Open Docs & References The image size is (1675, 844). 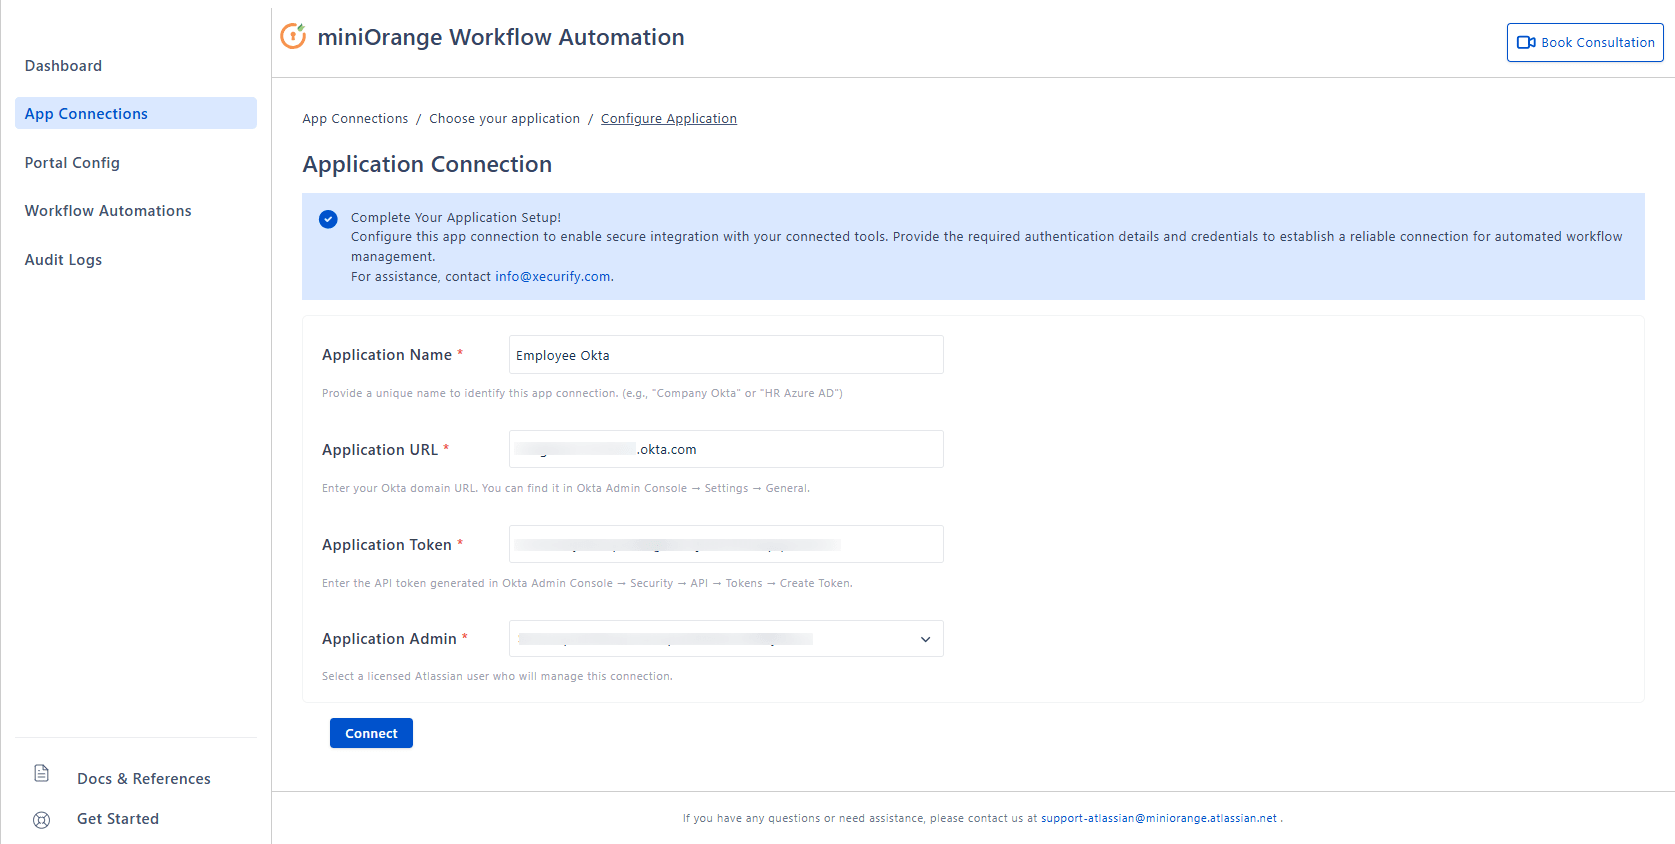pyautogui.click(x=143, y=779)
